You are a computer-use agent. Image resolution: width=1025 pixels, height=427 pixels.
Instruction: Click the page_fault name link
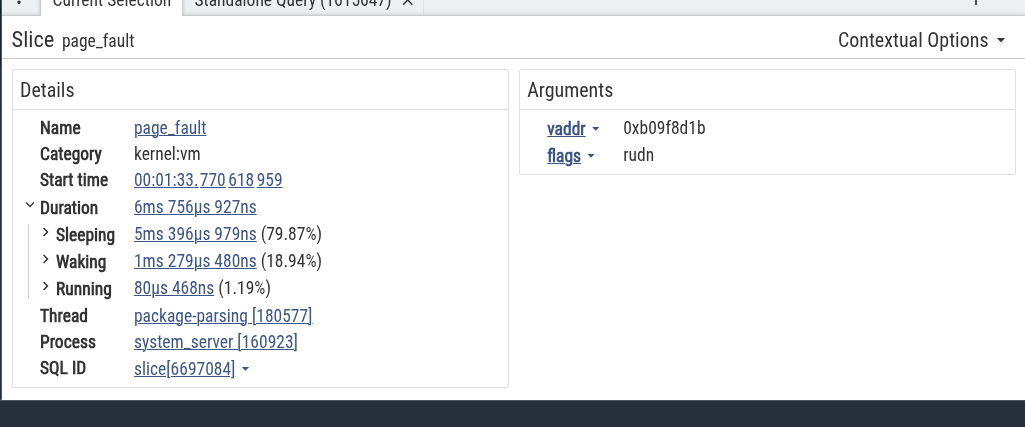170,128
